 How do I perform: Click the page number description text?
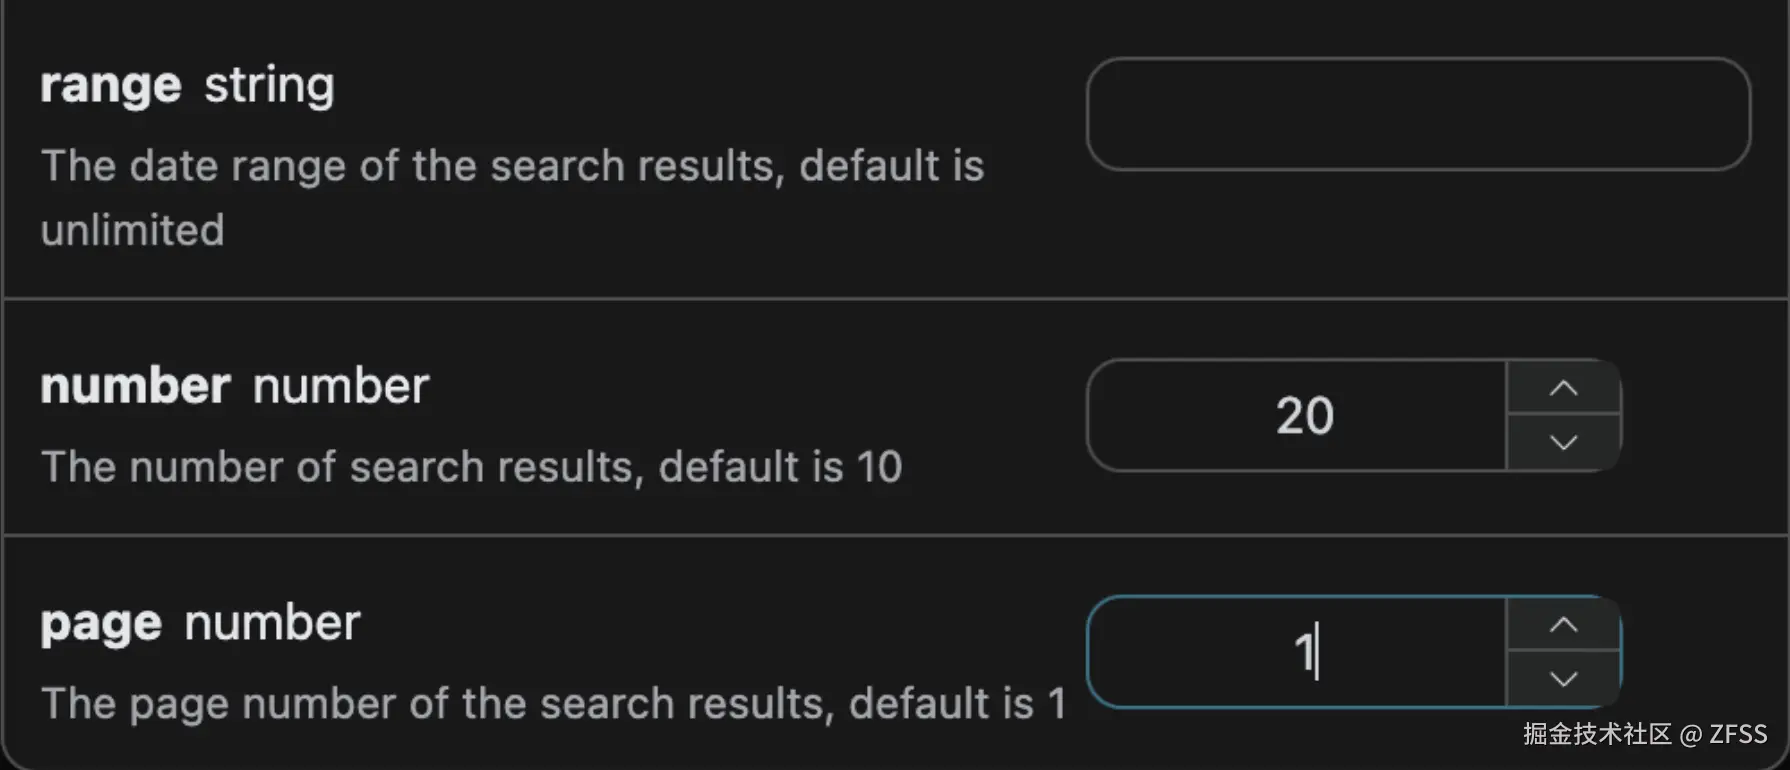tap(553, 704)
